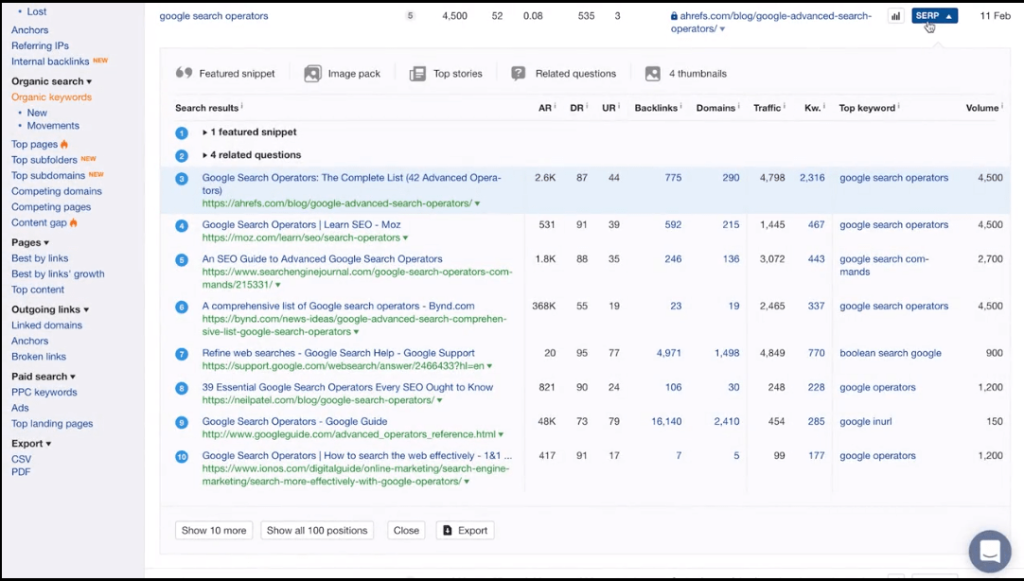This screenshot has width=1024, height=581.
Task: Open the google search operators keyword link
Action: coord(214,16)
